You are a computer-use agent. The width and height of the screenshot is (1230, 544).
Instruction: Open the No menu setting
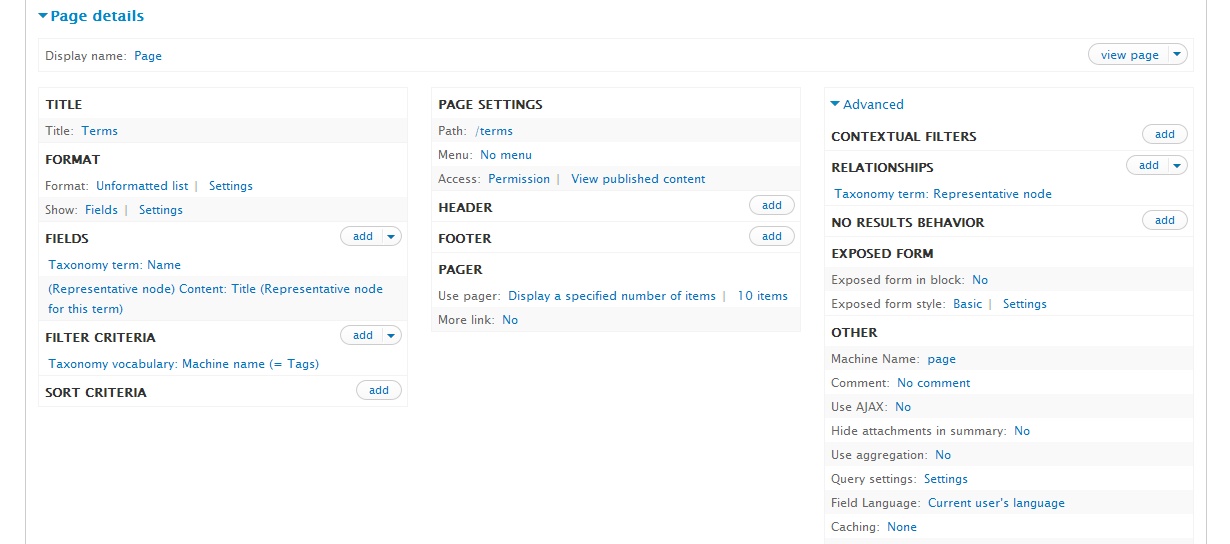point(506,155)
